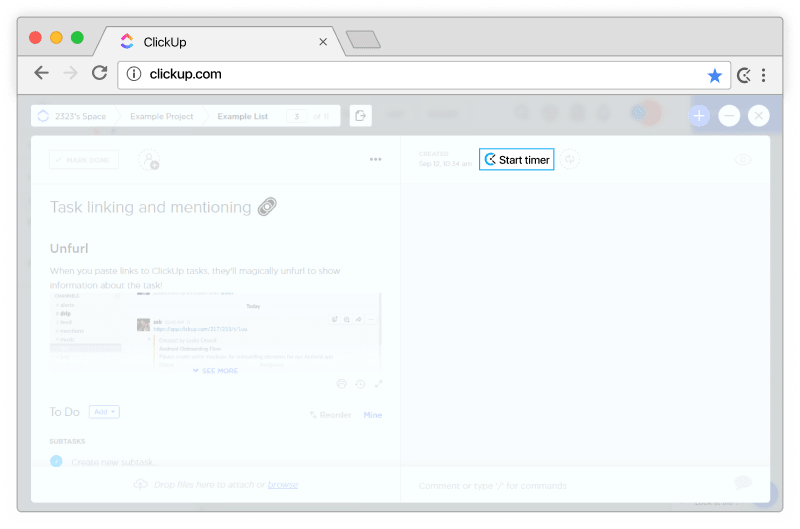Click the print description icon
Image resolution: width=800 pixels, height=529 pixels.
(341, 384)
